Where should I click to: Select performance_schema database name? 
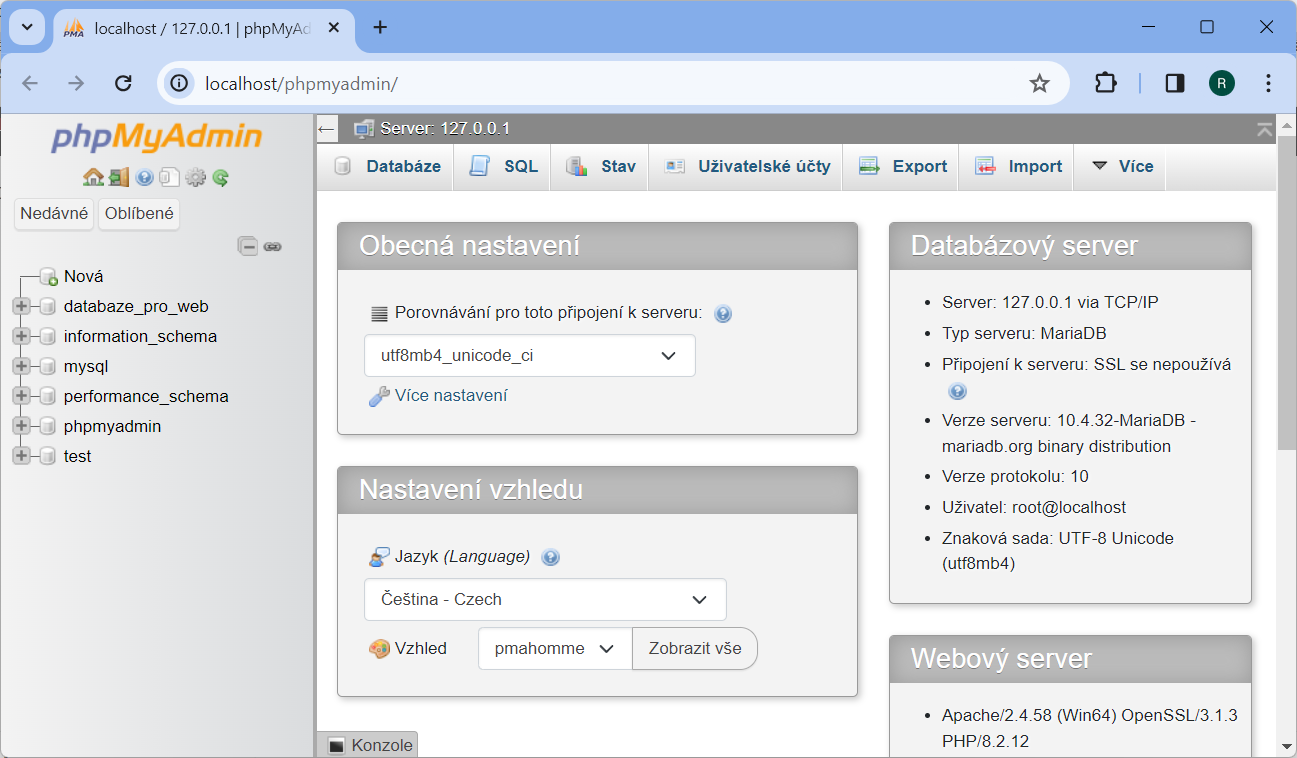pos(146,396)
